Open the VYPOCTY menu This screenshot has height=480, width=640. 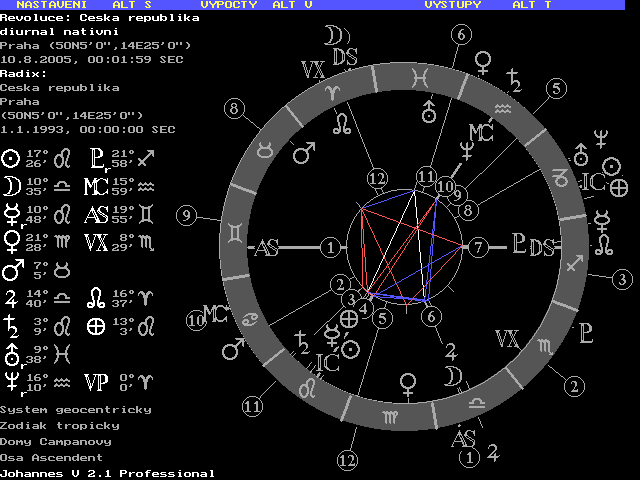coord(227,5)
